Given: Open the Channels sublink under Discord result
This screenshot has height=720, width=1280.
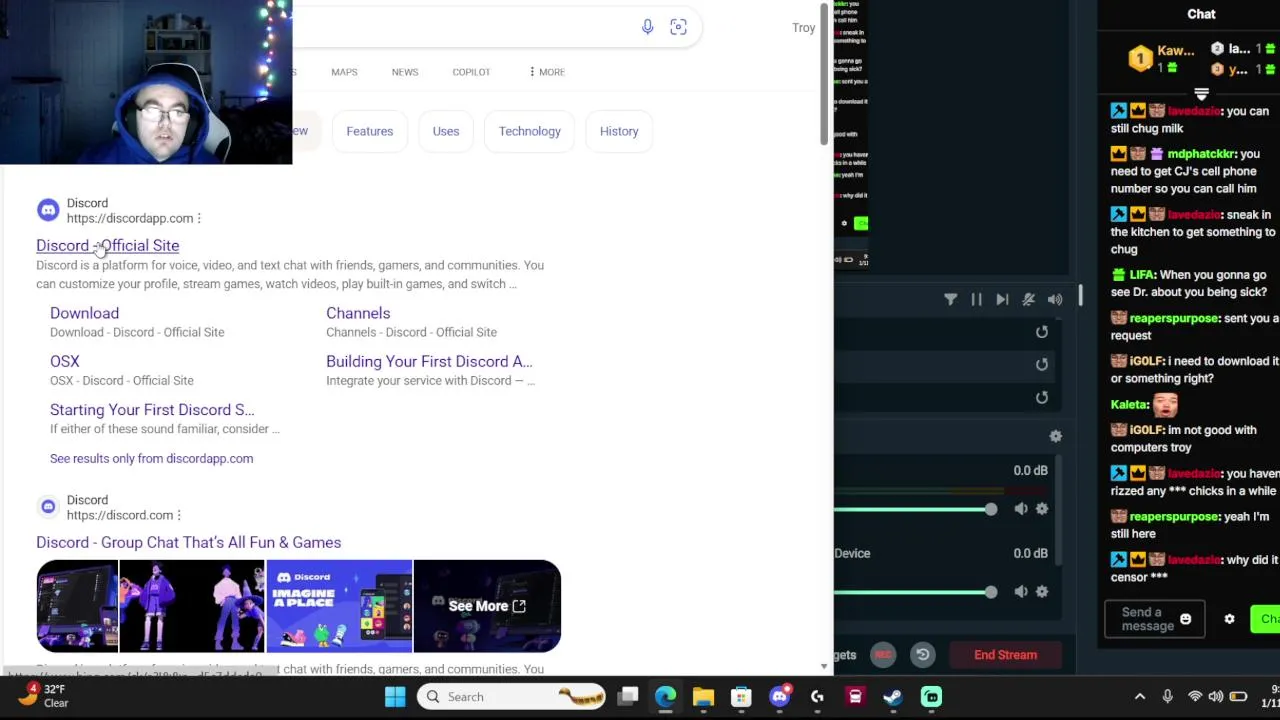Looking at the screenshot, I should click(x=358, y=313).
